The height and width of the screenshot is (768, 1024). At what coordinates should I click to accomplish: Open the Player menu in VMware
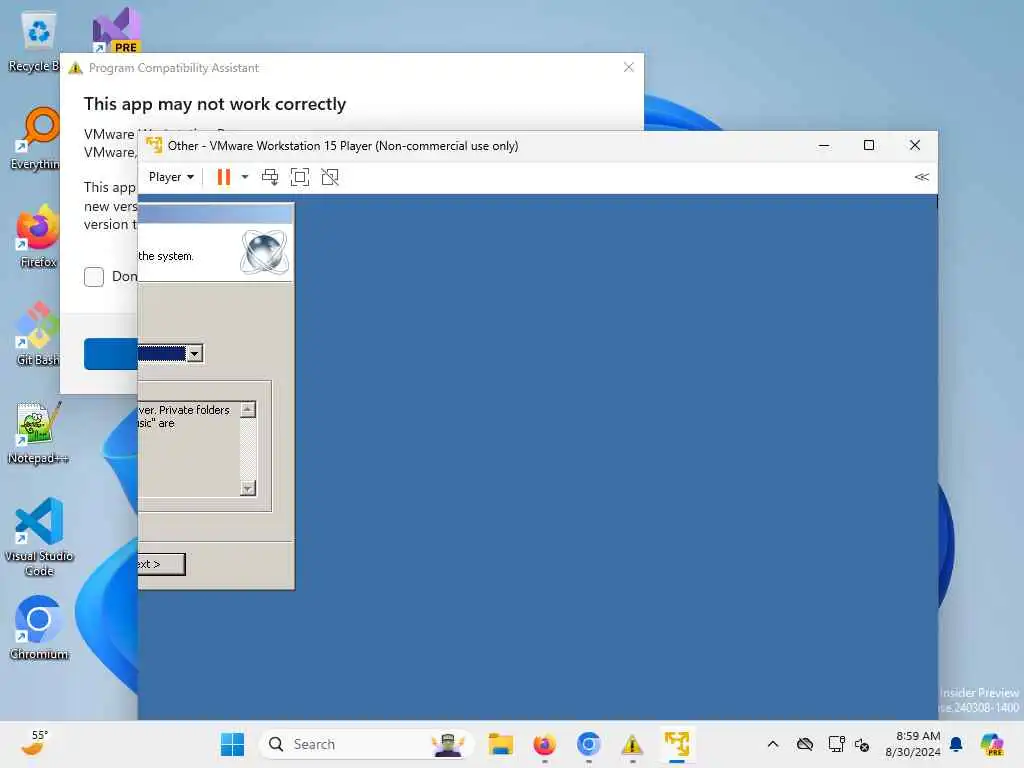pos(171,177)
